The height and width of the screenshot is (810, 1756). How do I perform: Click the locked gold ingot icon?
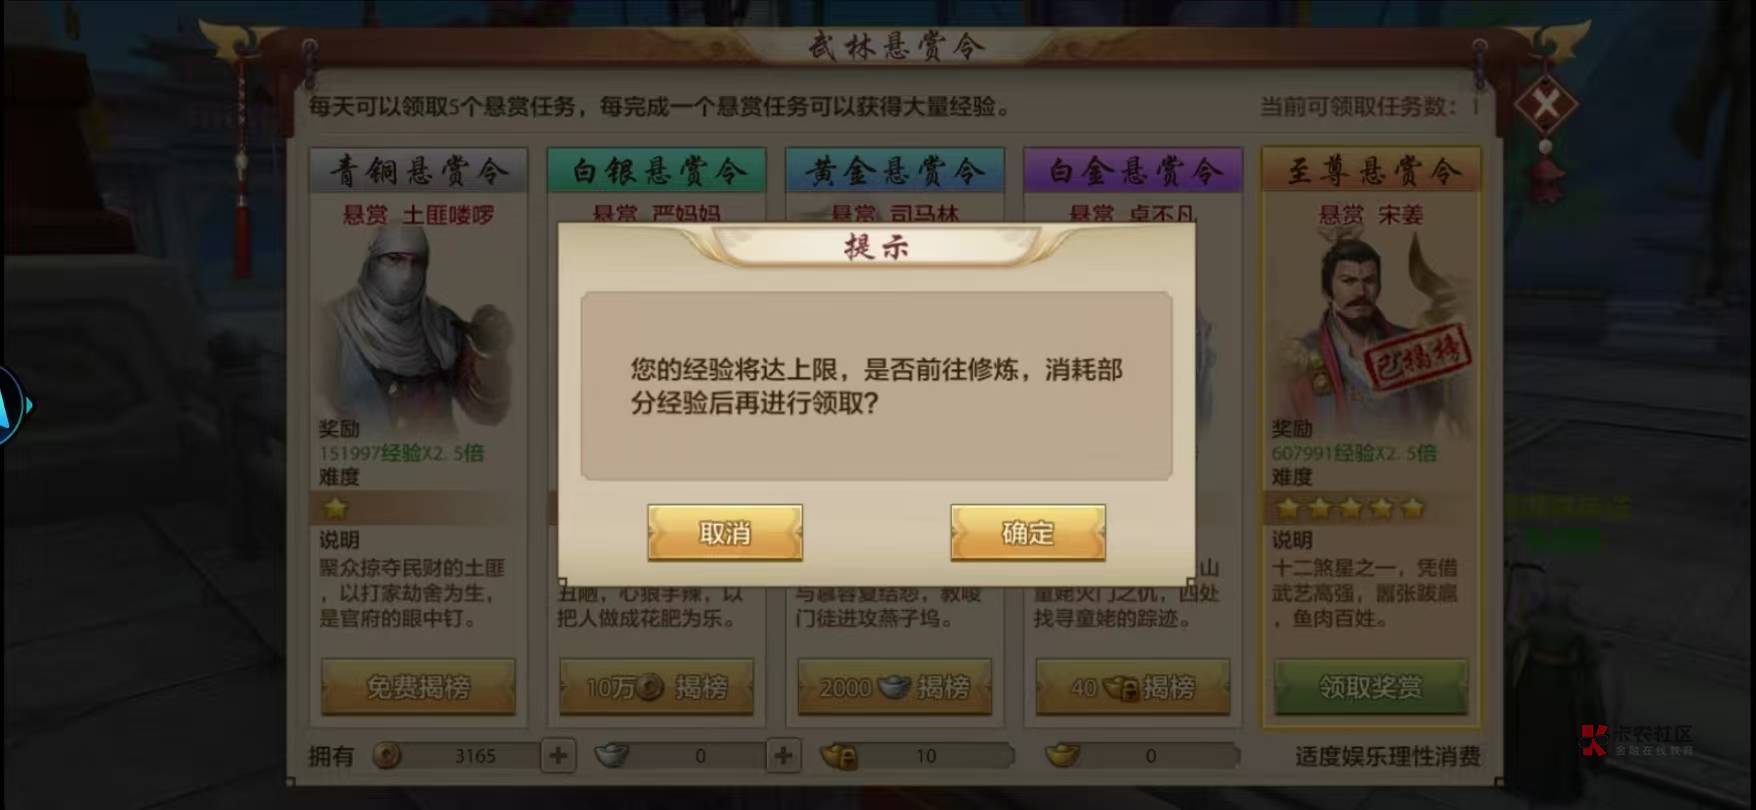[x=839, y=756]
